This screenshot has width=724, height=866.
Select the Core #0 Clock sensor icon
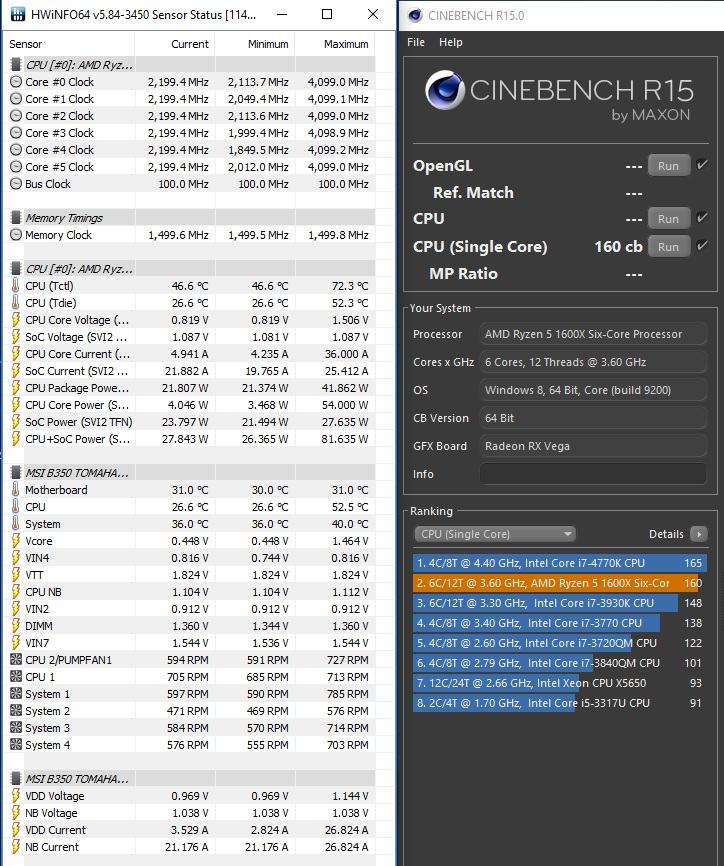point(16,82)
